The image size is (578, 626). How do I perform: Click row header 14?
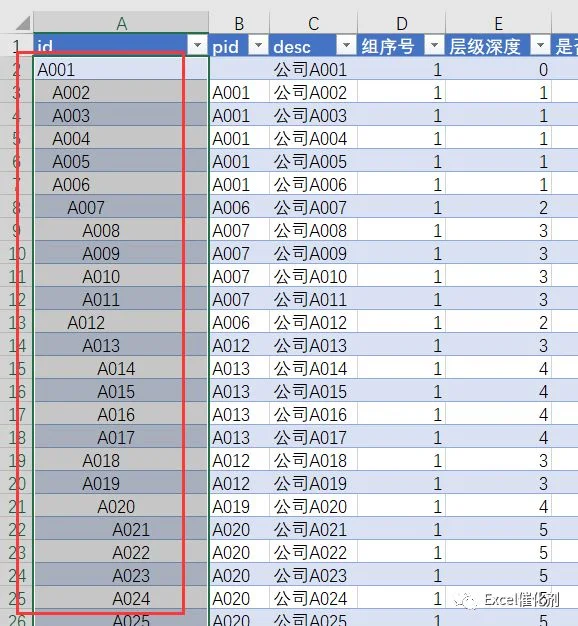coord(17,346)
